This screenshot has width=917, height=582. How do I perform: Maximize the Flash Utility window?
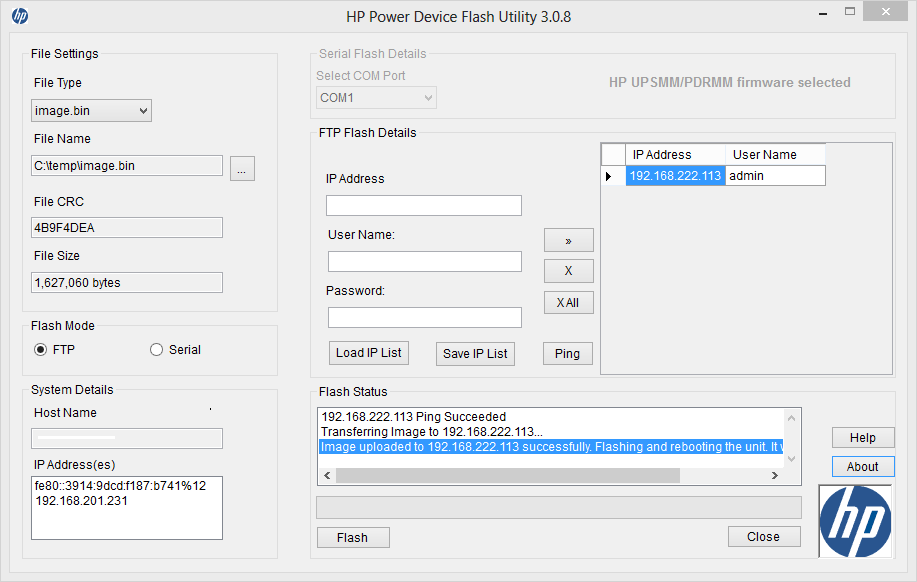pos(850,12)
